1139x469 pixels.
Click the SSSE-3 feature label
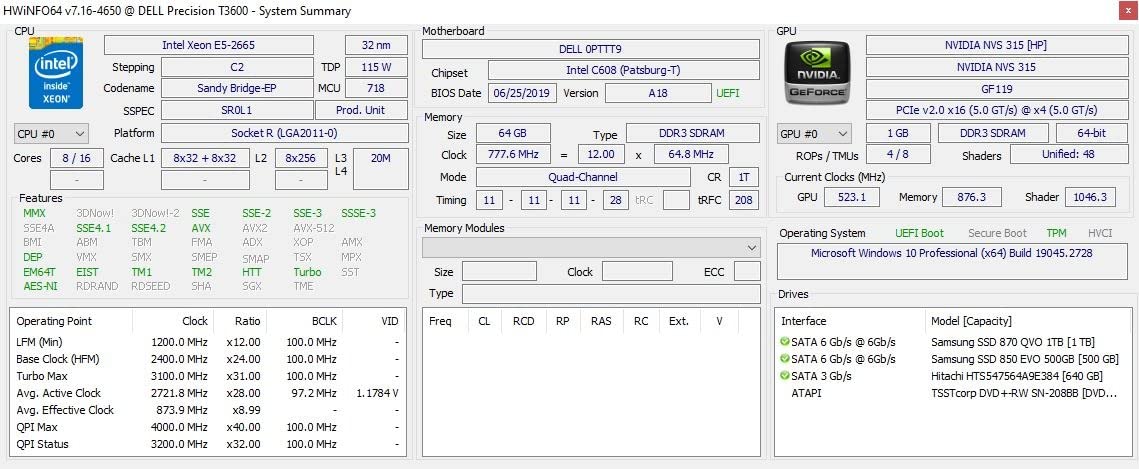pos(359,213)
